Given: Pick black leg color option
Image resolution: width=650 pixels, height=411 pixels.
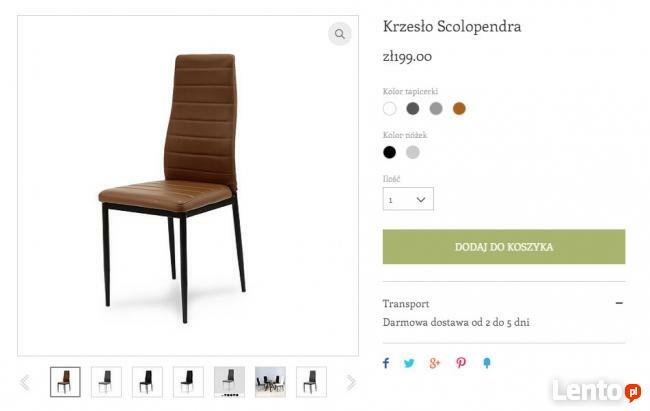Looking at the screenshot, I should pyautogui.click(x=389, y=152).
